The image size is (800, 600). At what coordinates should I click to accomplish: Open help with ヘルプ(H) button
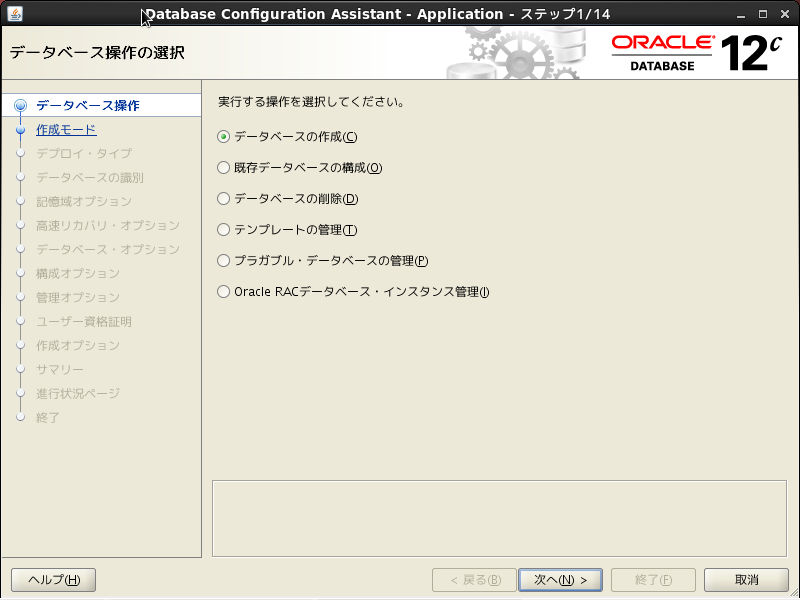click(x=54, y=580)
